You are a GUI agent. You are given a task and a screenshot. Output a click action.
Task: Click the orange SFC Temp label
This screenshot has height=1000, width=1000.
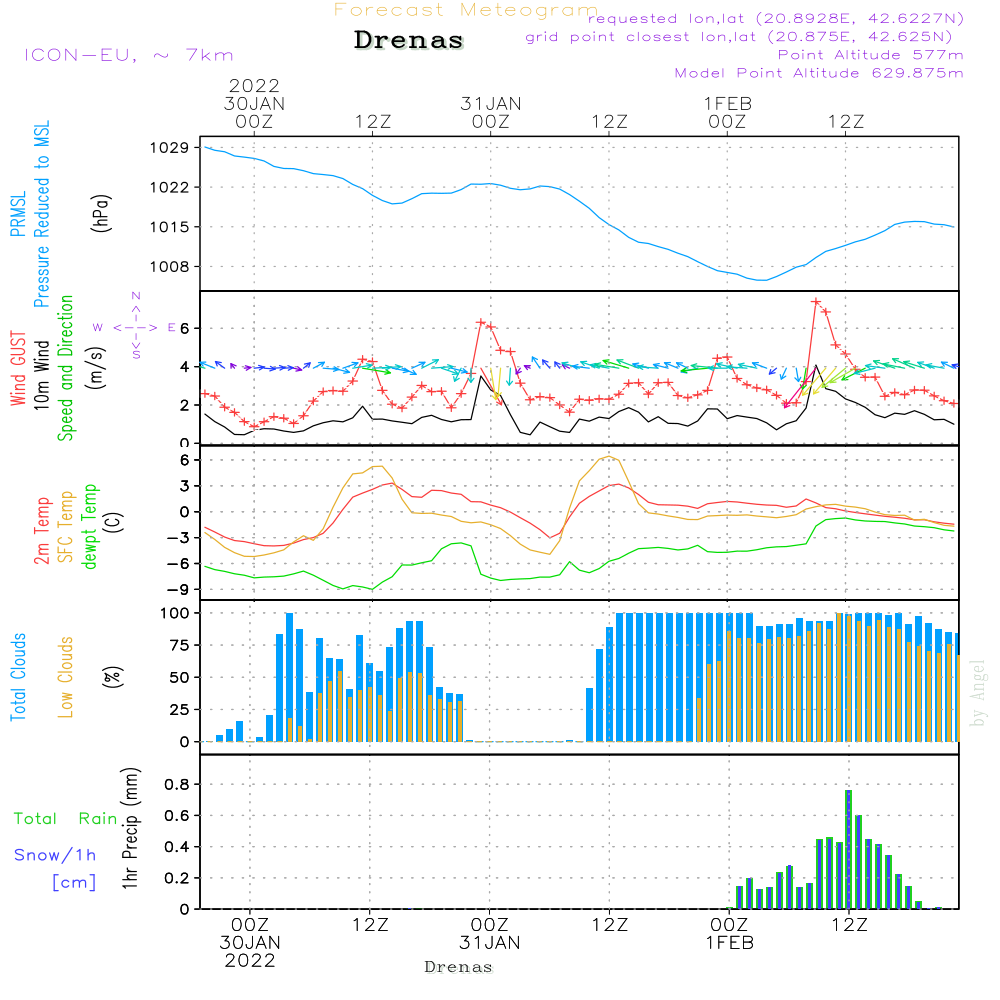(66, 525)
